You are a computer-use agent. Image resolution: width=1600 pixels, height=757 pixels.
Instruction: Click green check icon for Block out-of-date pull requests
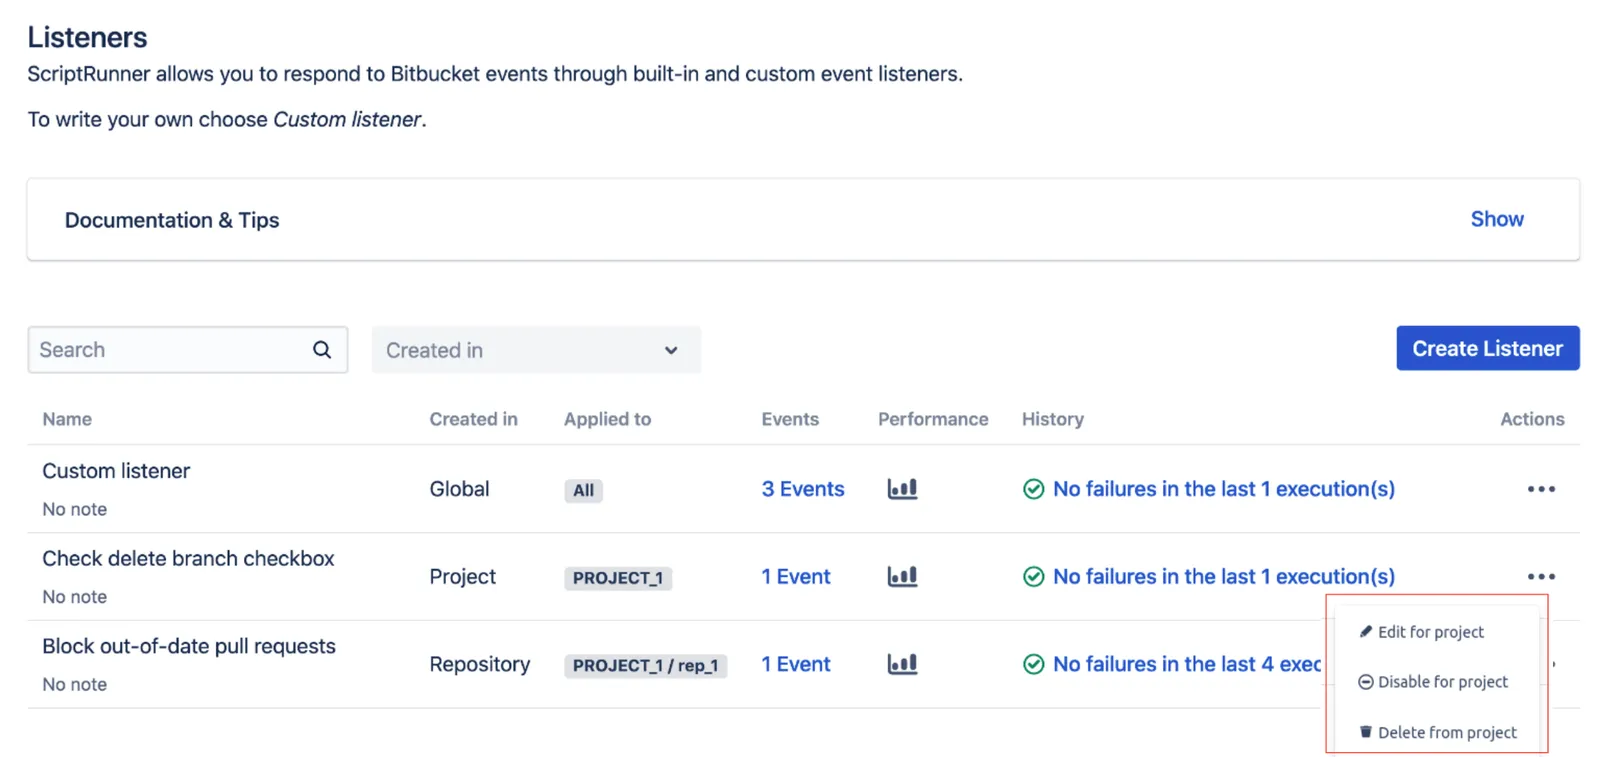pos(1034,664)
